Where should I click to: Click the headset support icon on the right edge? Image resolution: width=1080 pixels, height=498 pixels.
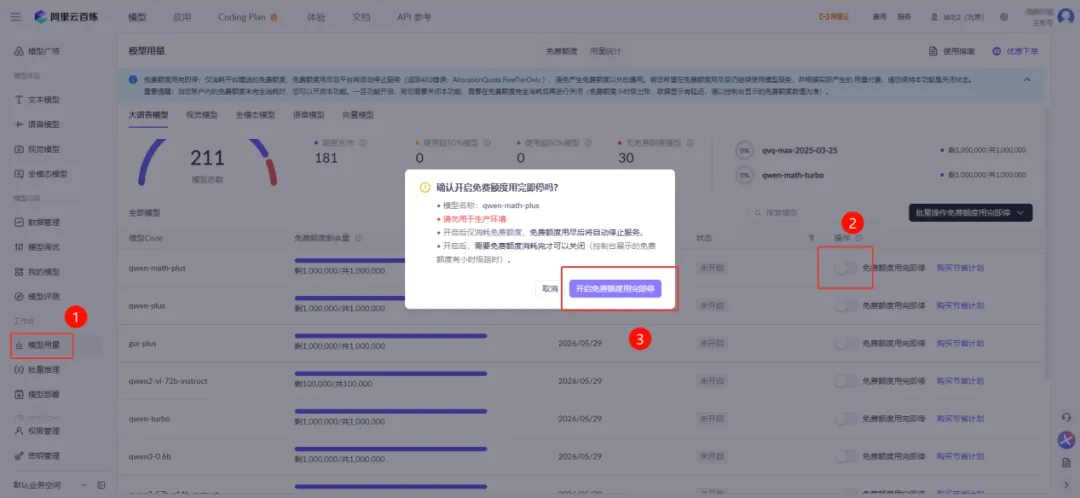(1066, 417)
